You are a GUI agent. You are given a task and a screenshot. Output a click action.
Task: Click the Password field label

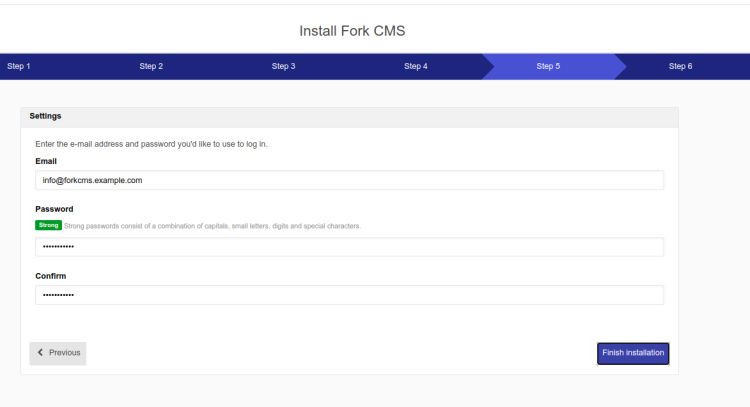coord(54,209)
